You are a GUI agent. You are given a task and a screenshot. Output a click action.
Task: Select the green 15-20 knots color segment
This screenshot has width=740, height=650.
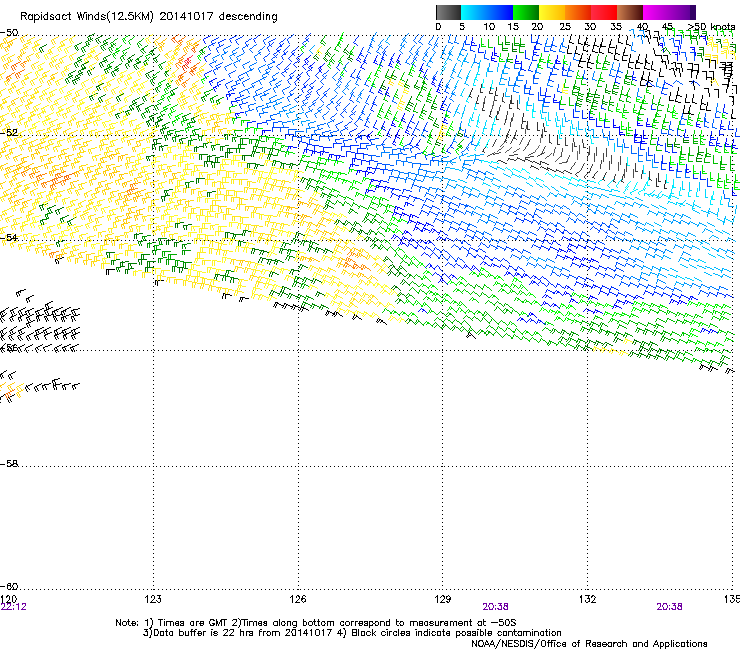[526, 12]
